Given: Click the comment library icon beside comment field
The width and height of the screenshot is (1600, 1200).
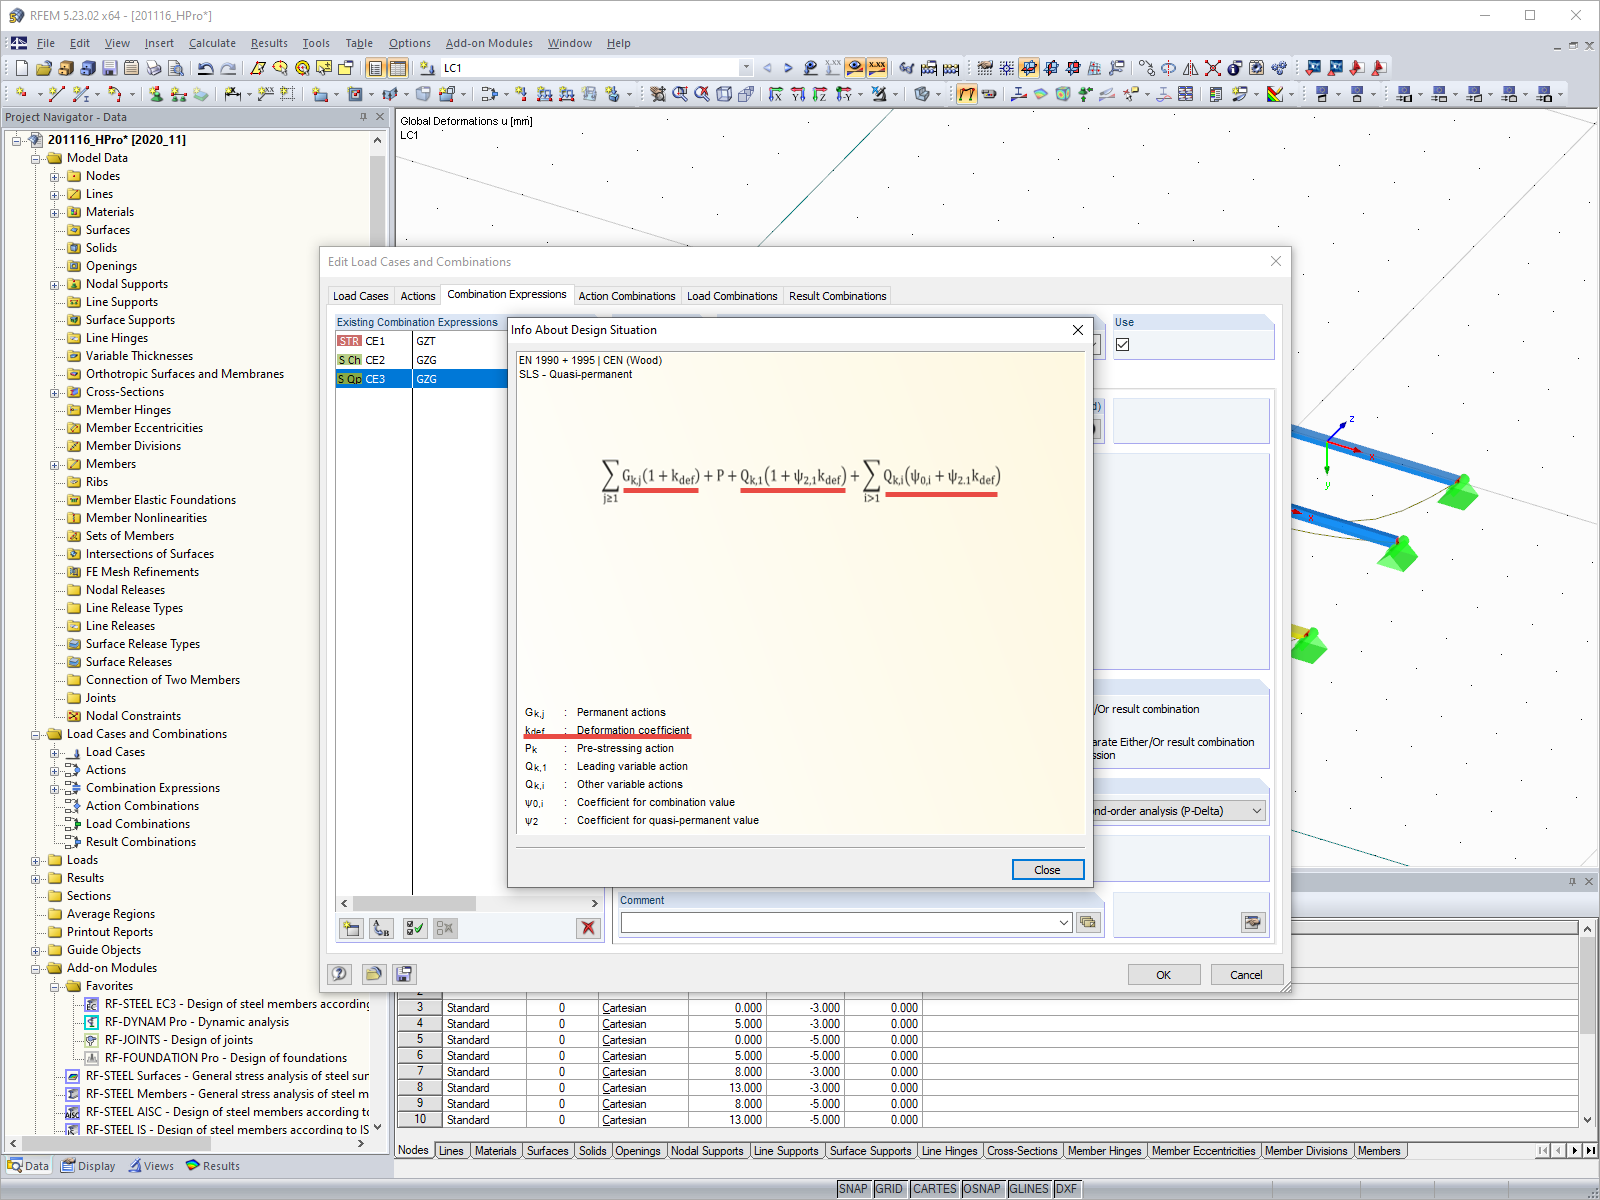Looking at the screenshot, I should point(1088,922).
